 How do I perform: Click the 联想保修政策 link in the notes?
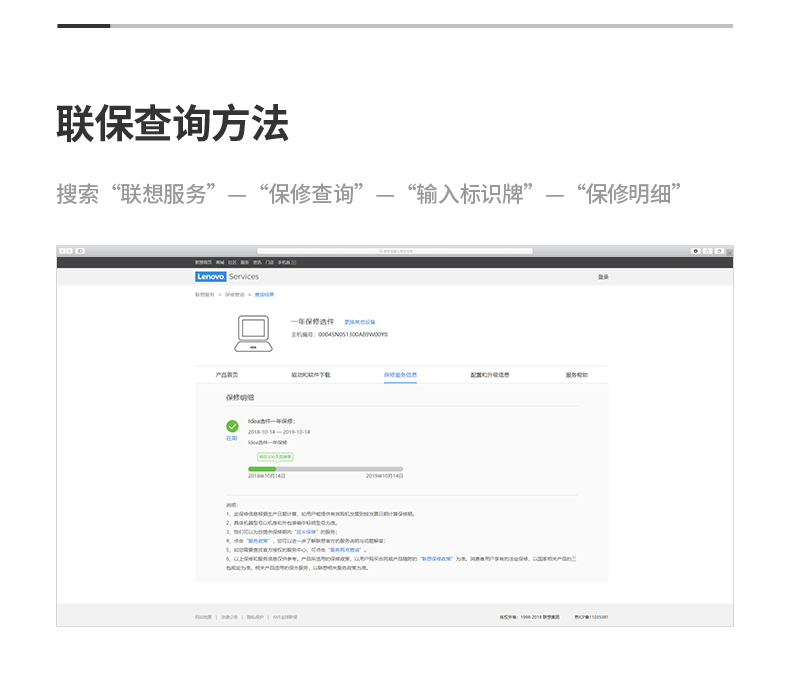437,559
